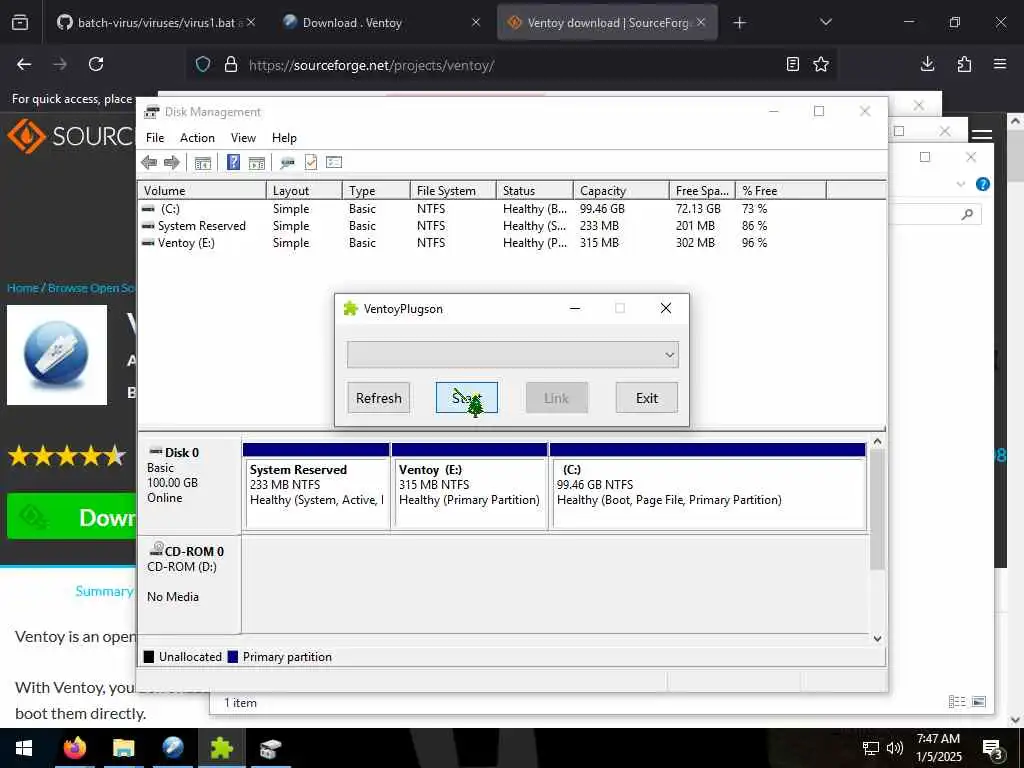Sort by the % Free column header
Viewport: 1024px width, 768px height.
781,191
